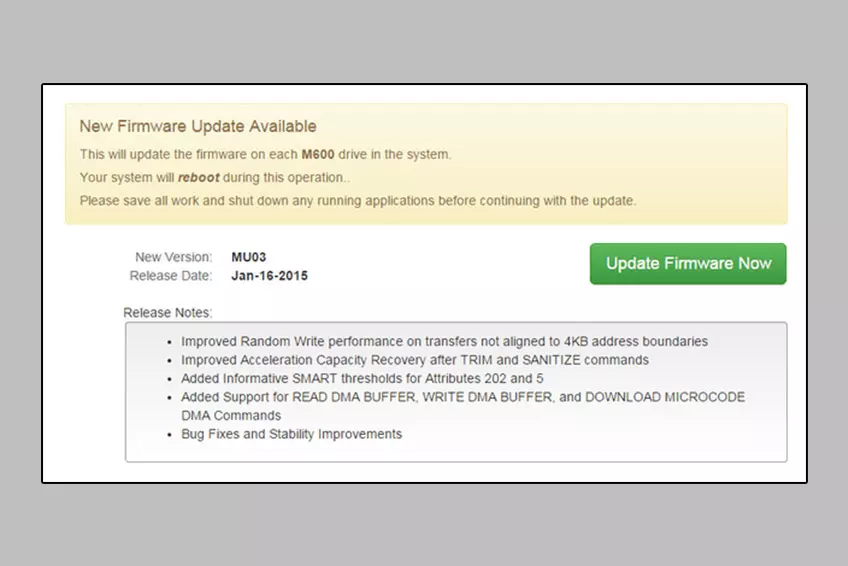The width and height of the screenshot is (848, 566).
Task: Click the New Version label
Action: click(173, 257)
